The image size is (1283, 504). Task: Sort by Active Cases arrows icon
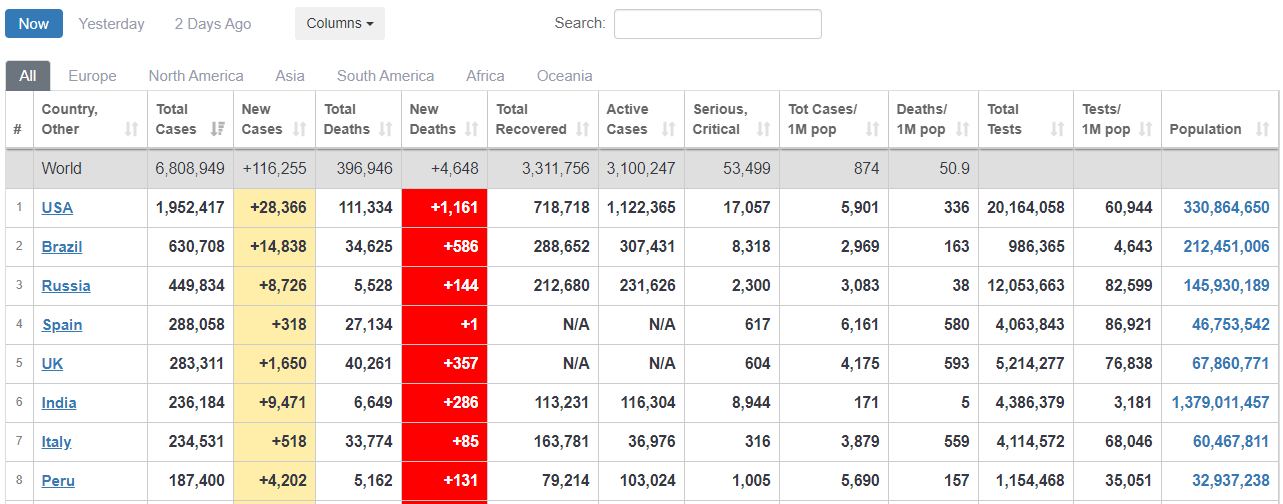point(669,129)
